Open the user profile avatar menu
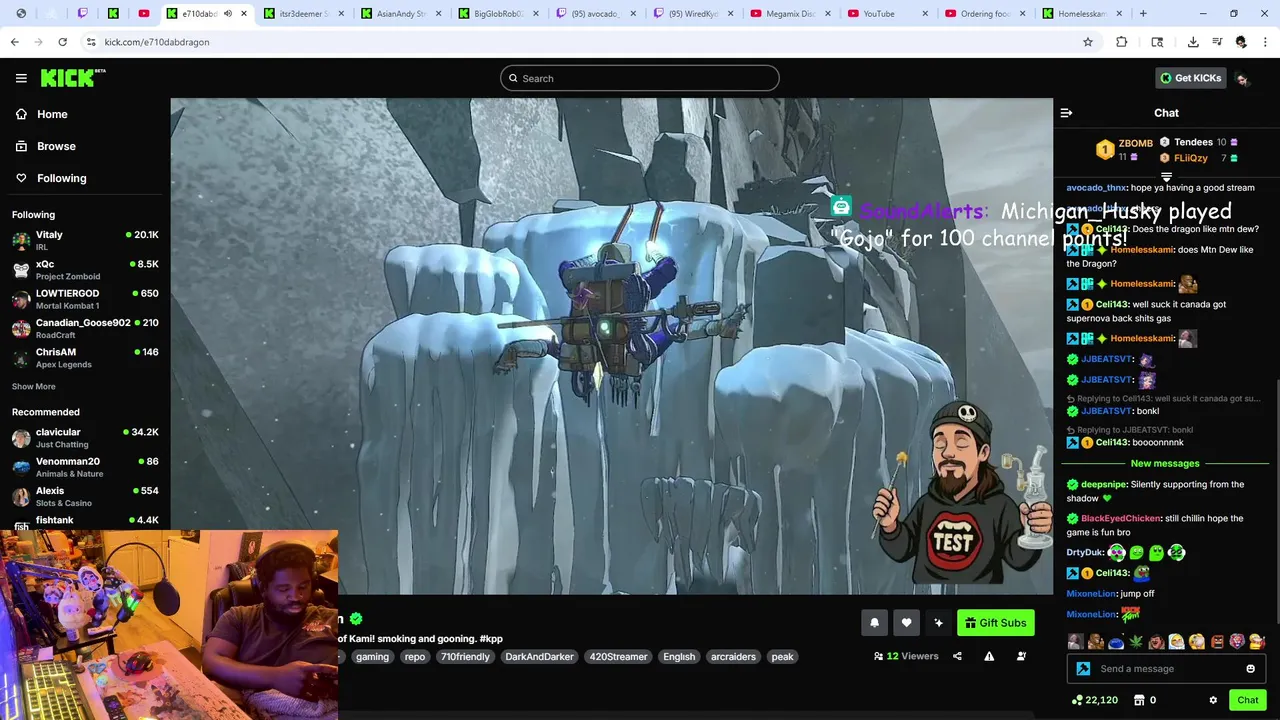This screenshot has width=1280, height=720. pyautogui.click(x=1242, y=78)
